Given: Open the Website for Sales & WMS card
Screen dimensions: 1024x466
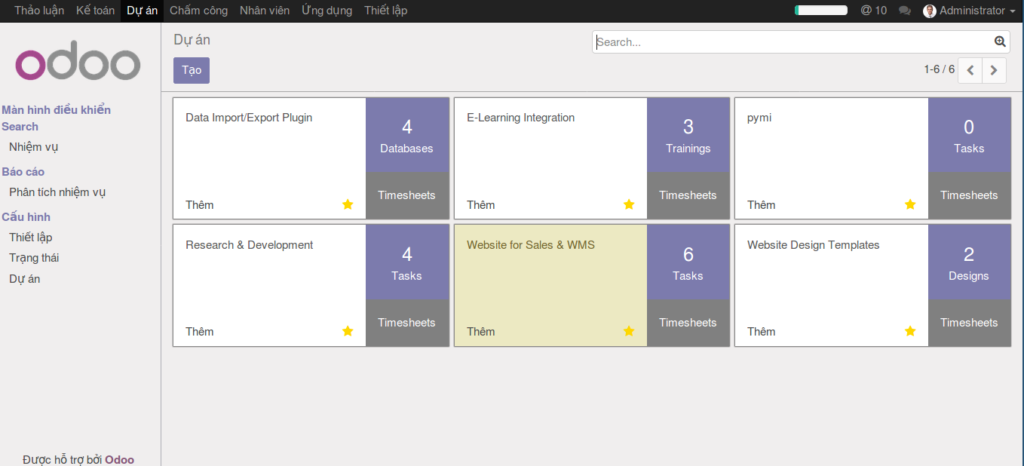Looking at the screenshot, I should click(x=551, y=285).
